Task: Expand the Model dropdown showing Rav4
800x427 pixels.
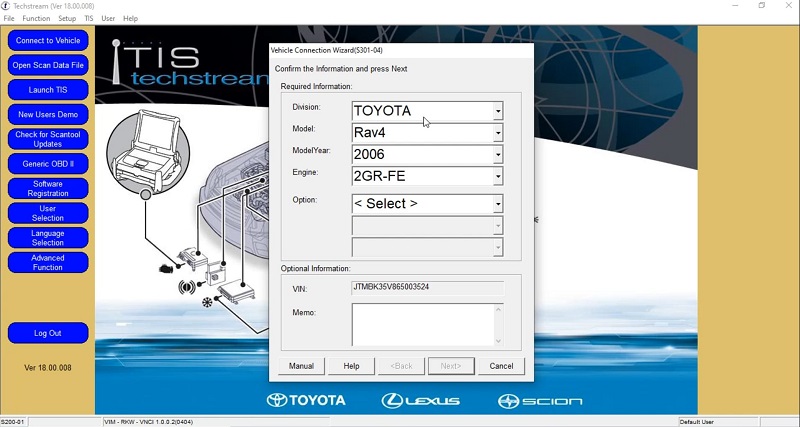Action: (x=497, y=133)
